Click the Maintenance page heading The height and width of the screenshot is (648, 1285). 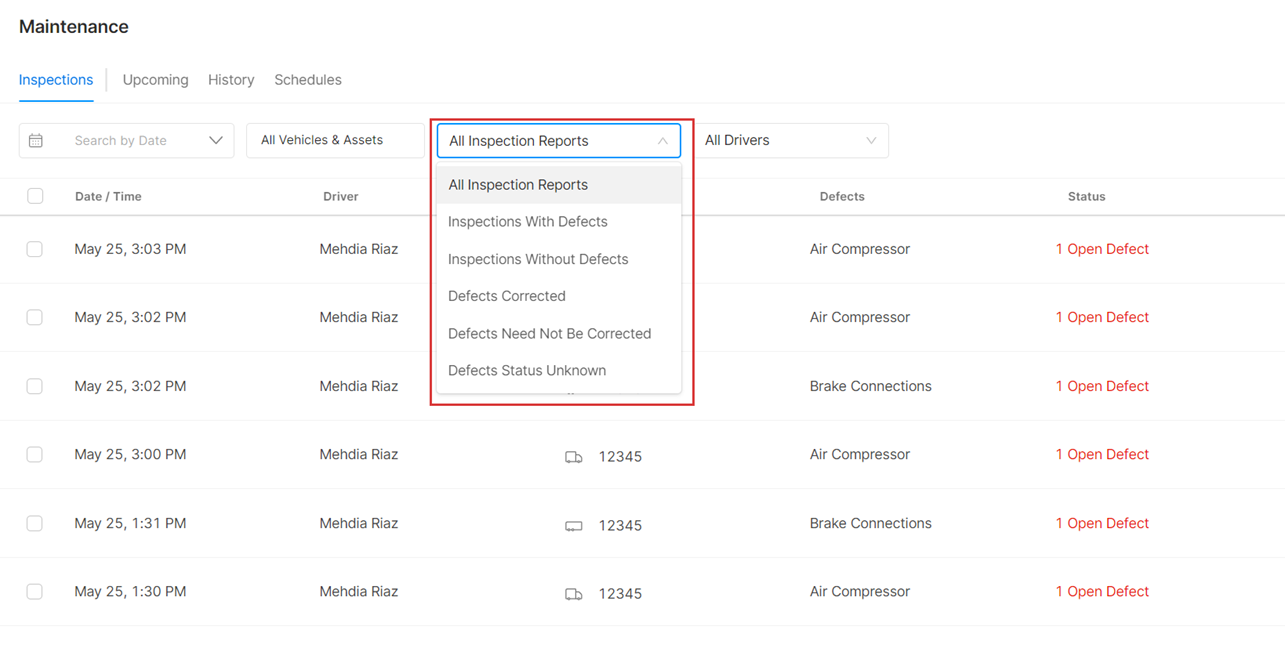point(74,27)
